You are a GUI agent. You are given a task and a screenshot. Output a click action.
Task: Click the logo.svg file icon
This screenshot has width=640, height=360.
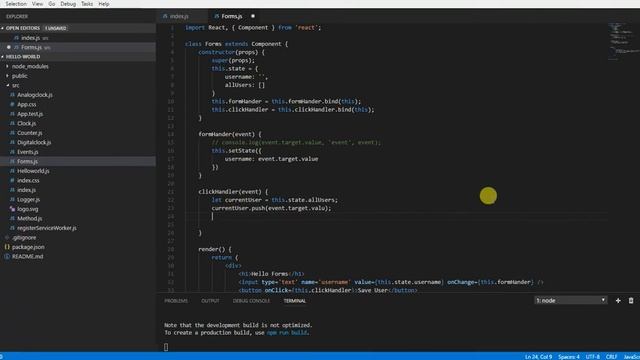12,209
